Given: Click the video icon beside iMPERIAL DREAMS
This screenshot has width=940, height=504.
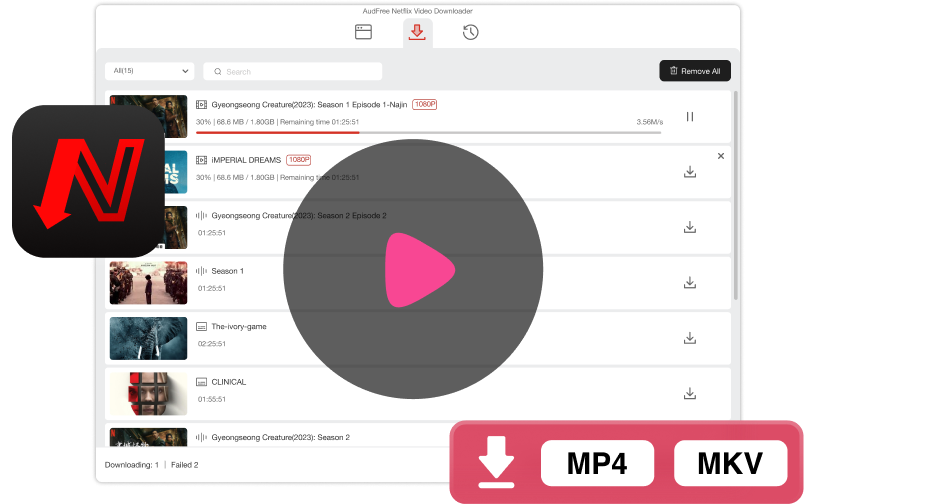Looking at the screenshot, I should pos(201,160).
